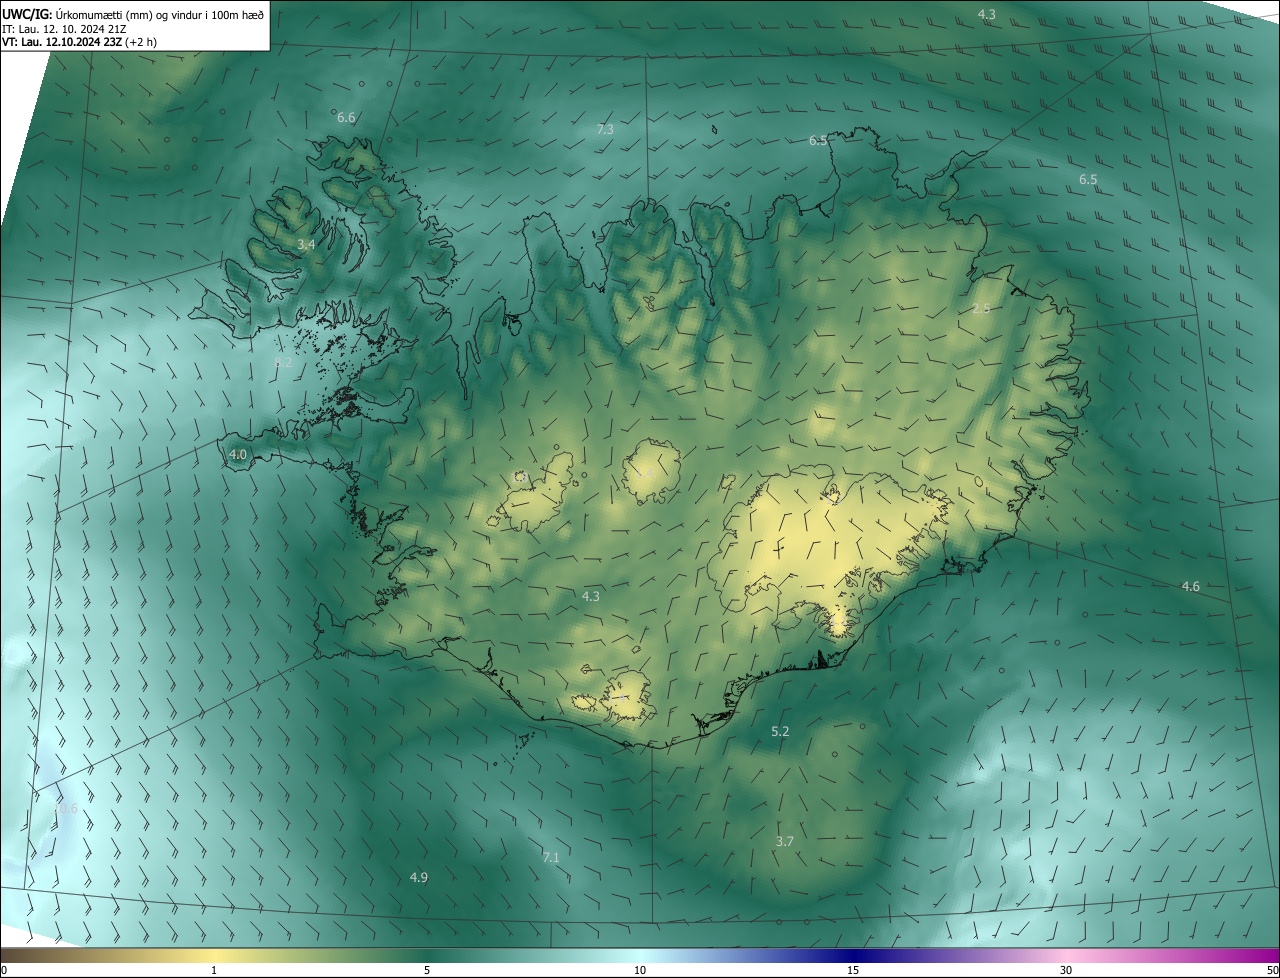The image size is (1280, 978).
Task: Click the colour scale tick label 10
Action: [640, 970]
